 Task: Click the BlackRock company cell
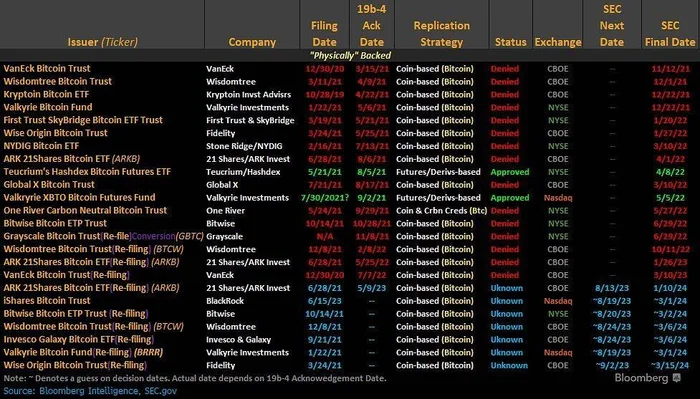225,301
